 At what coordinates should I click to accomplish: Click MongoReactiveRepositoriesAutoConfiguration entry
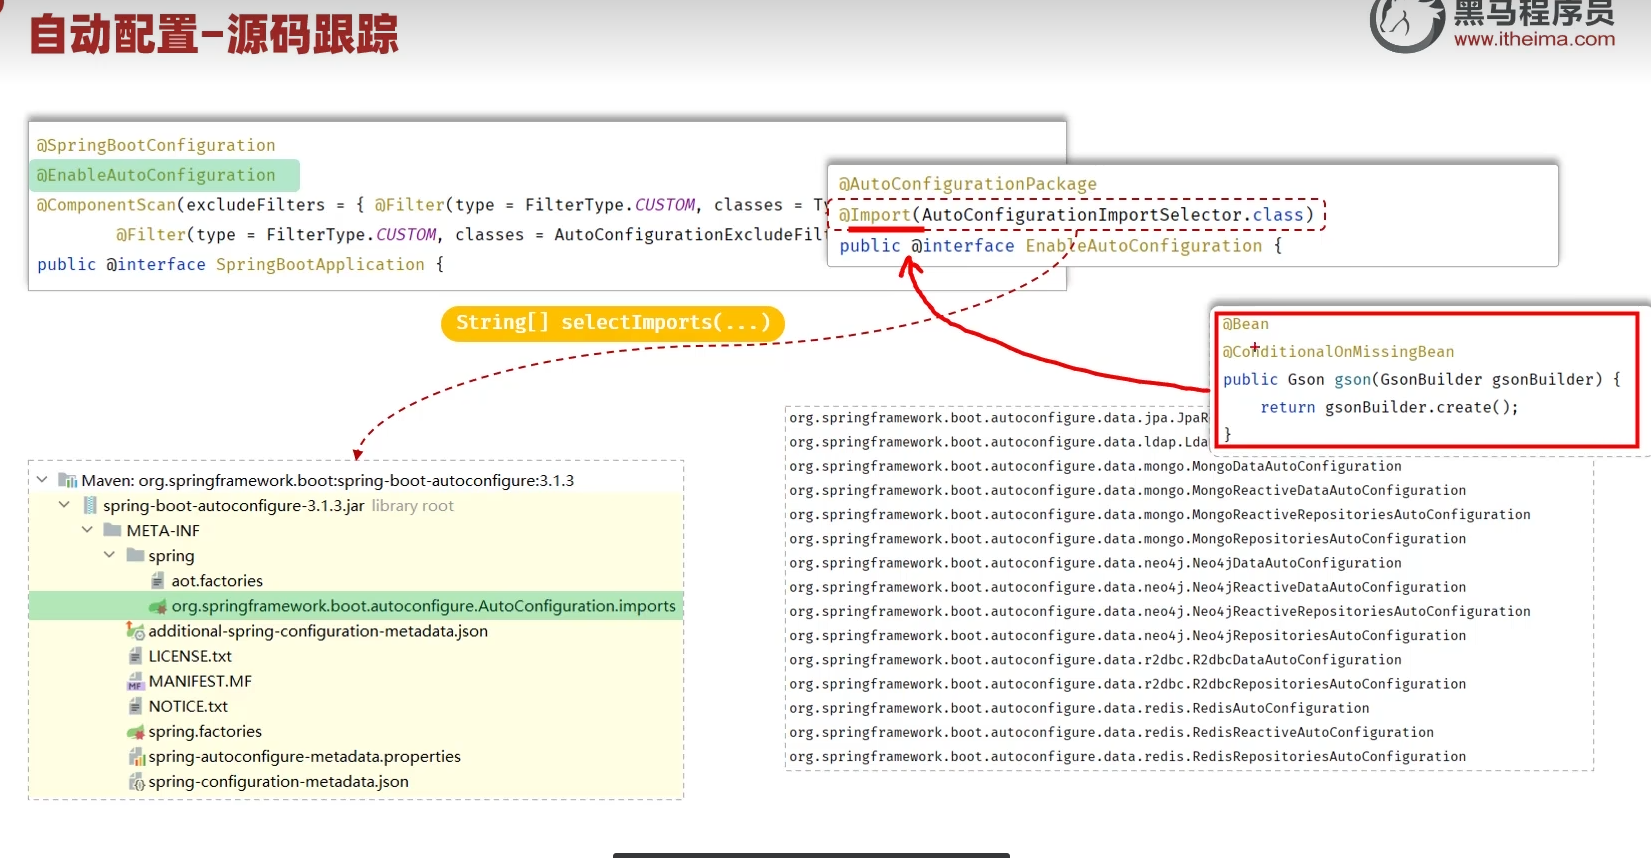(1160, 514)
